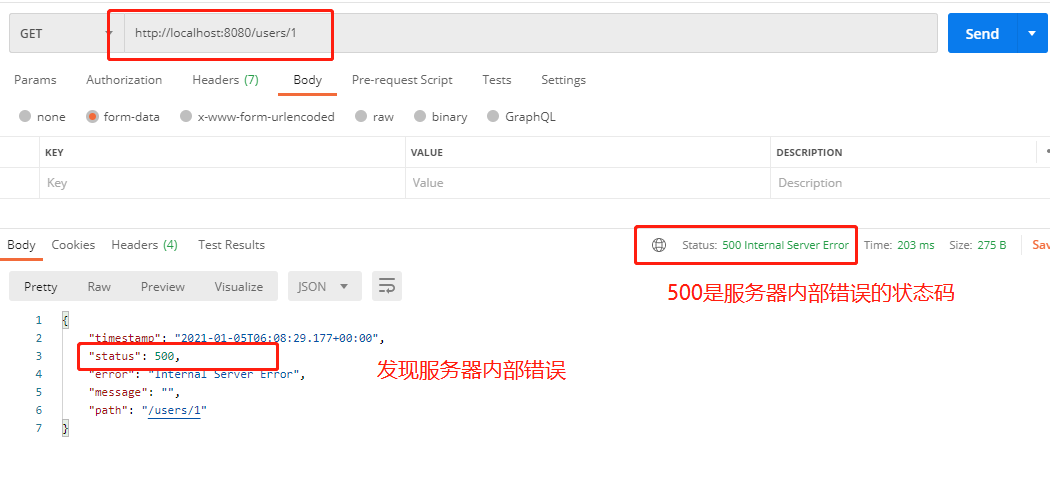1050x491 pixels.
Task: Click the "message" line in response
Action: click(x=135, y=392)
